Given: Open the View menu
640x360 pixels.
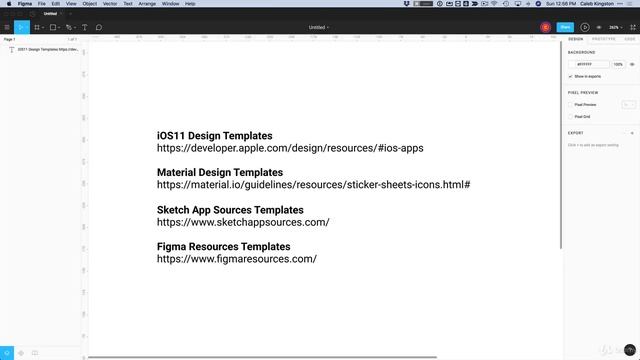Looking at the screenshot, I should point(71,4).
